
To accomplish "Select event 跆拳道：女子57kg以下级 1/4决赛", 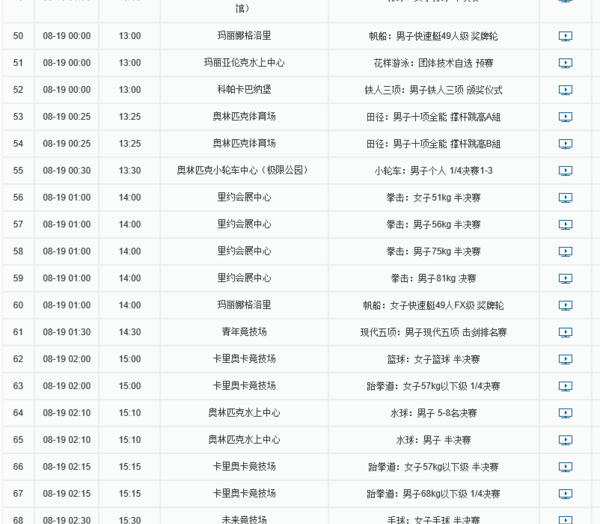I will (433, 386).
